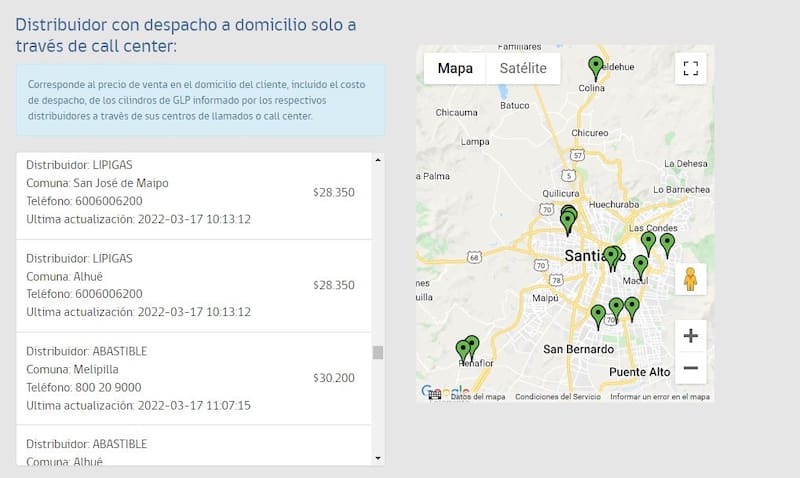Open Condiciones del Servicio link

[x=558, y=397]
